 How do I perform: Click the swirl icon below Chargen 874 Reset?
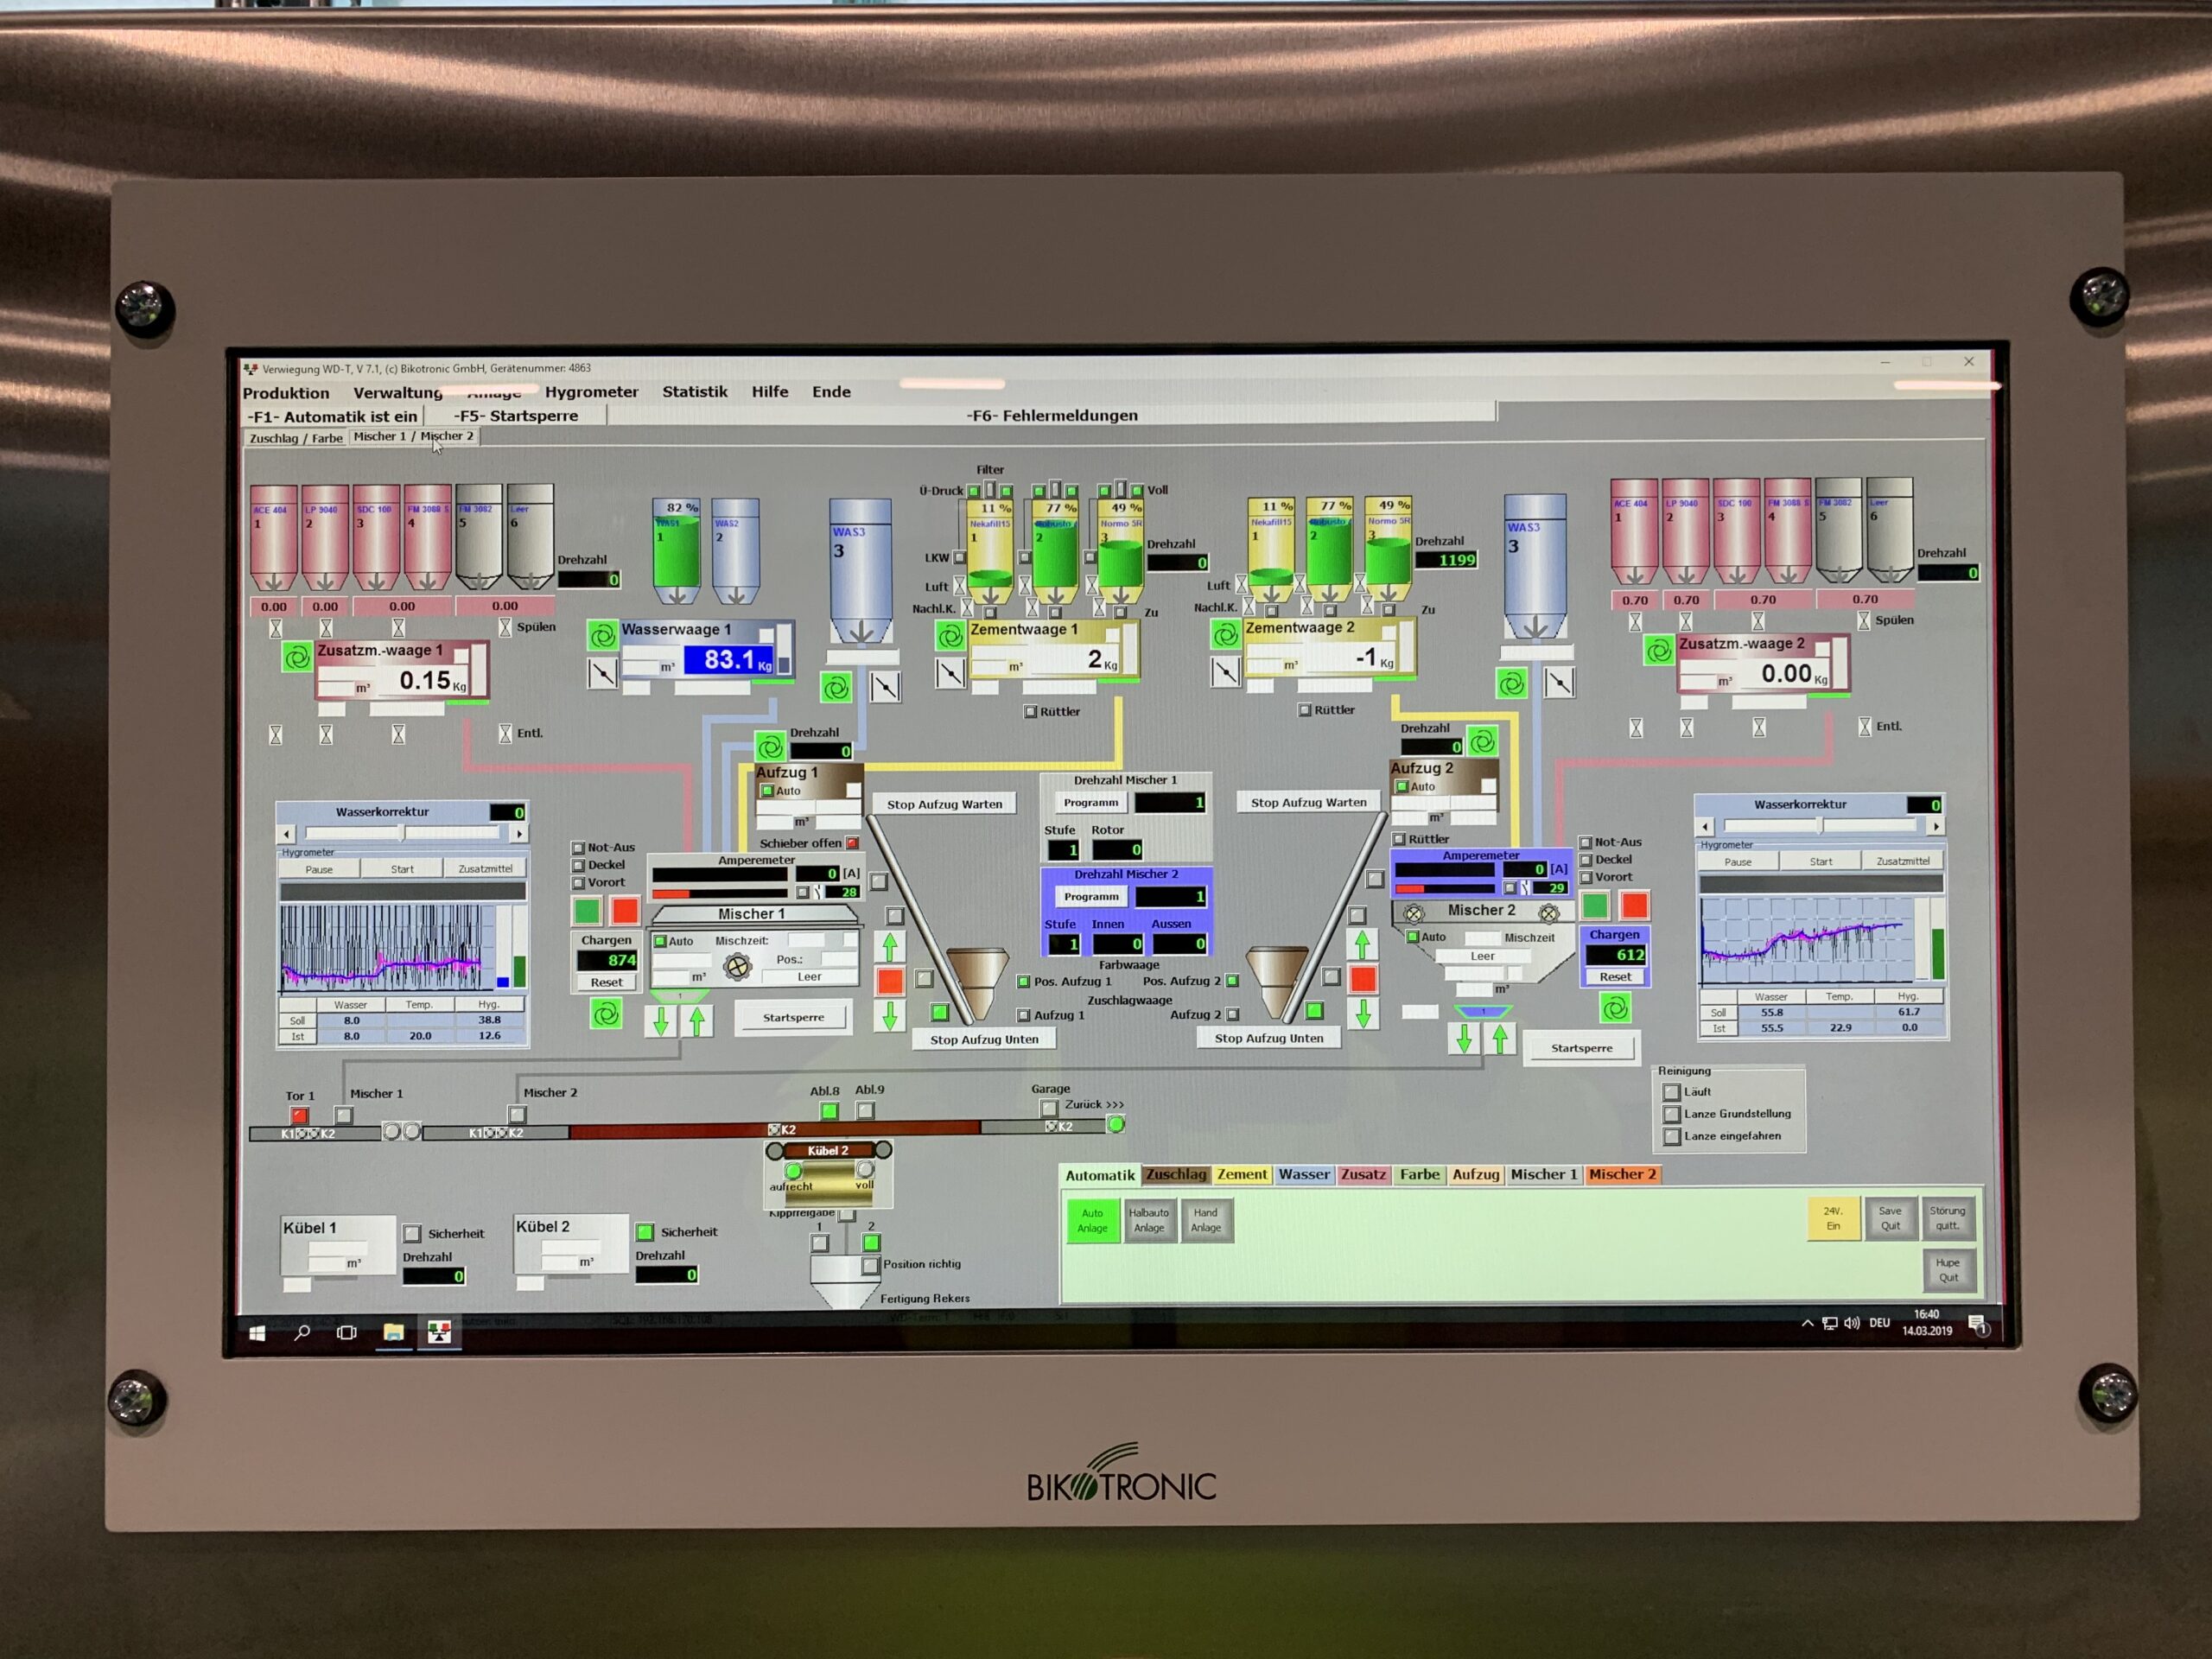(605, 1015)
